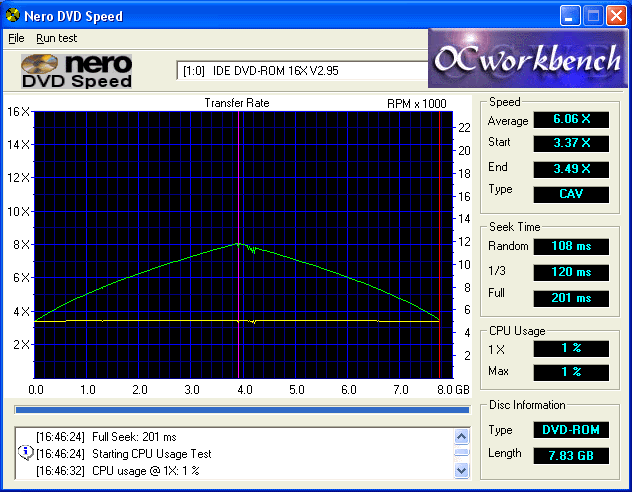Click the Full seek value 201 ms

tap(571, 299)
